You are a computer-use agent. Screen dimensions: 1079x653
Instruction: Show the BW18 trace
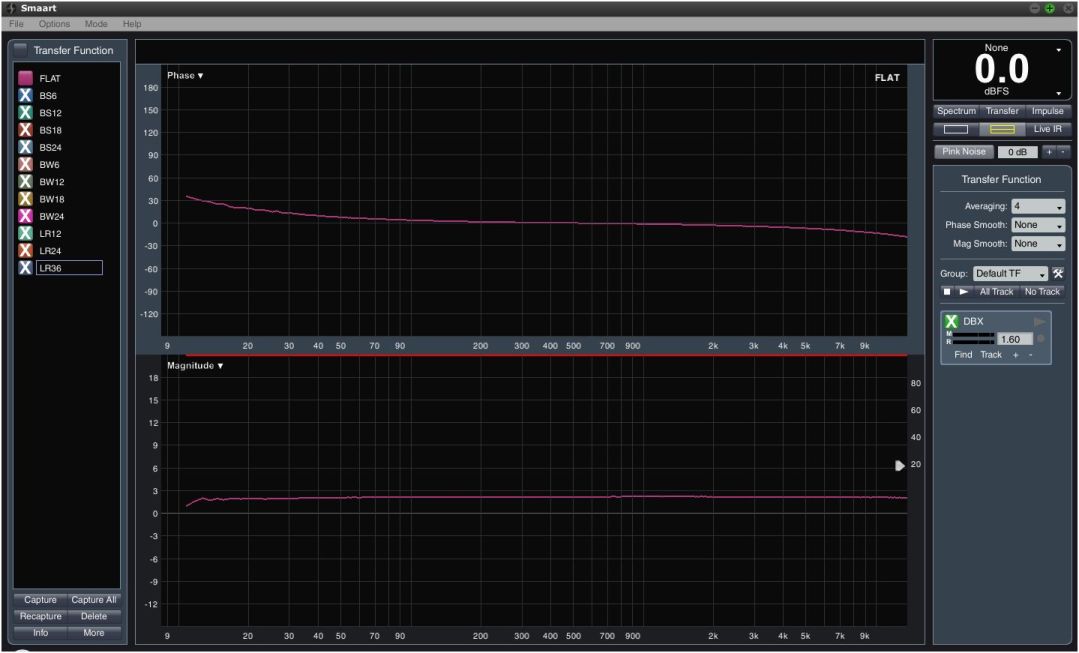click(25, 198)
